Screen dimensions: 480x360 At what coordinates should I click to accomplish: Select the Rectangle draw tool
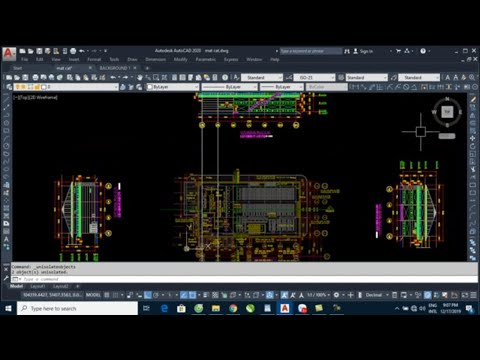[6, 130]
